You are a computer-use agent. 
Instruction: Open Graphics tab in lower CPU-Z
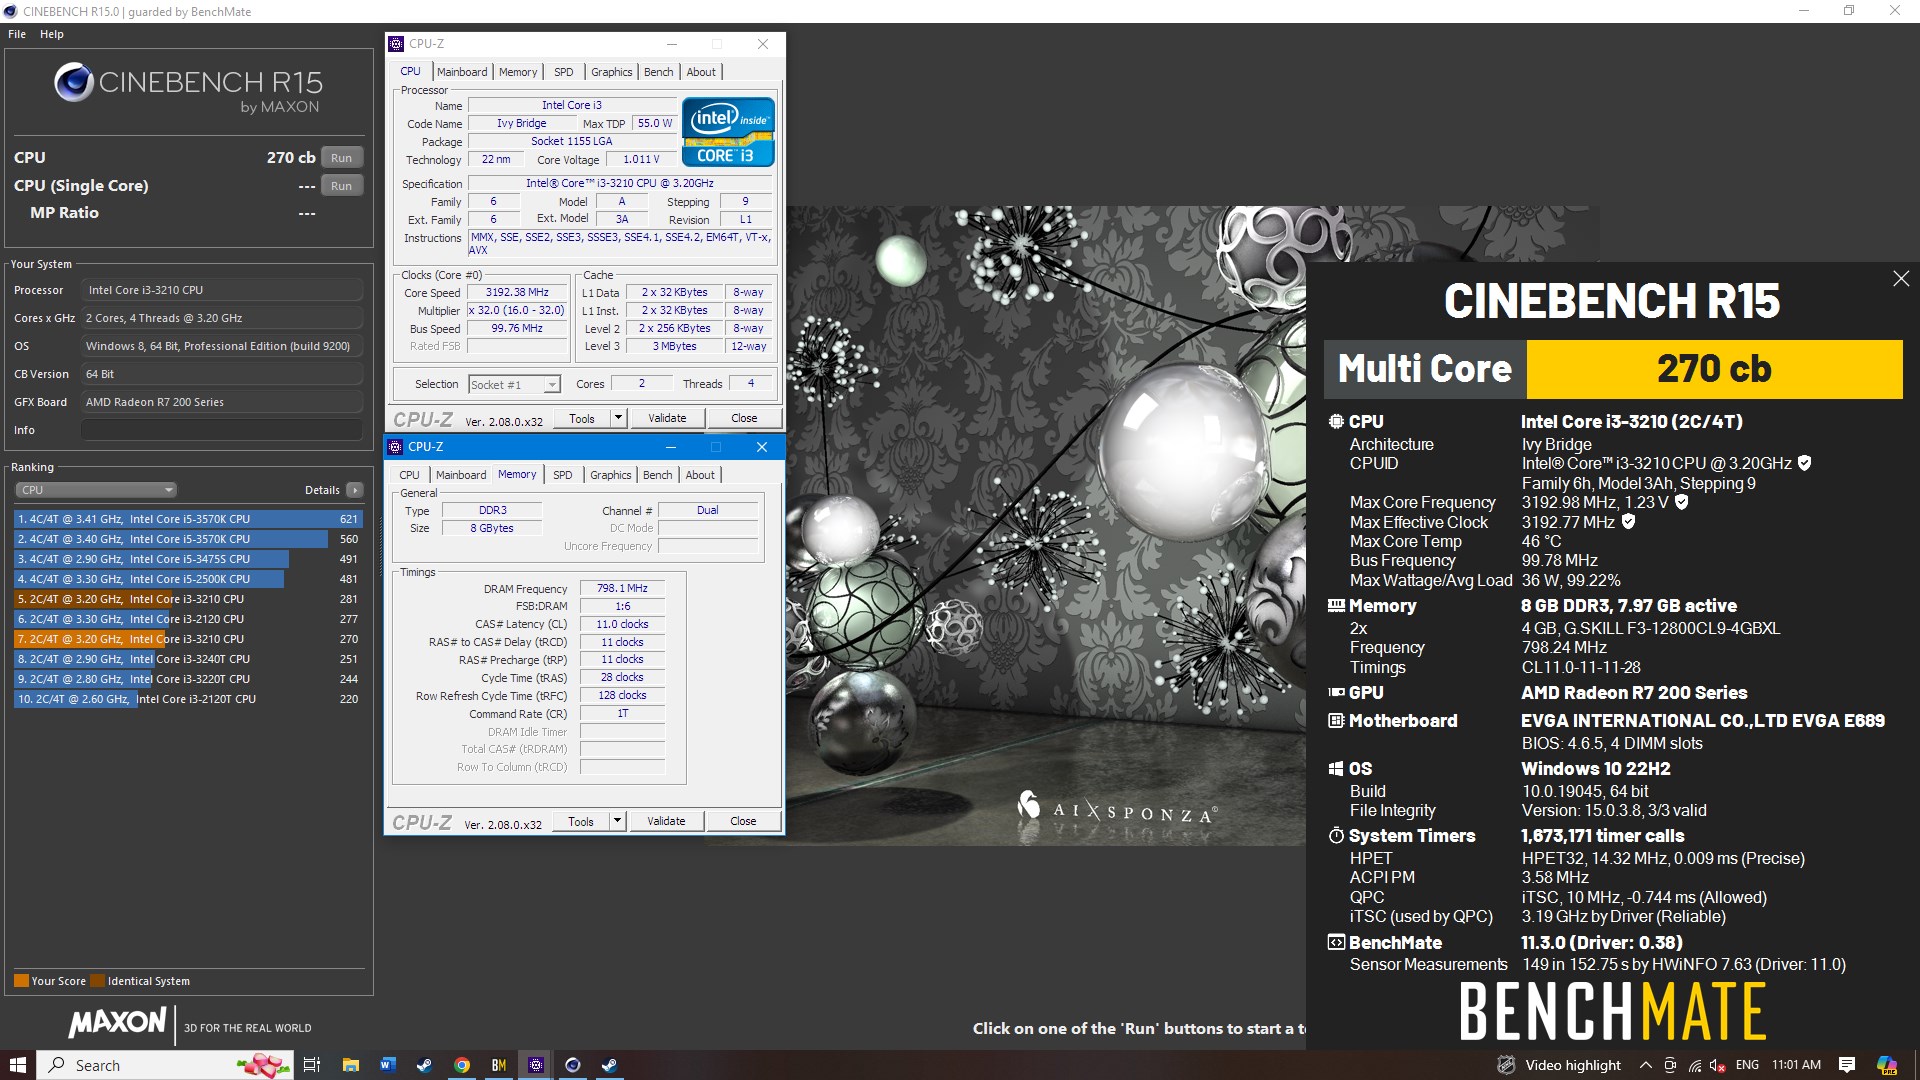click(x=610, y=475)
